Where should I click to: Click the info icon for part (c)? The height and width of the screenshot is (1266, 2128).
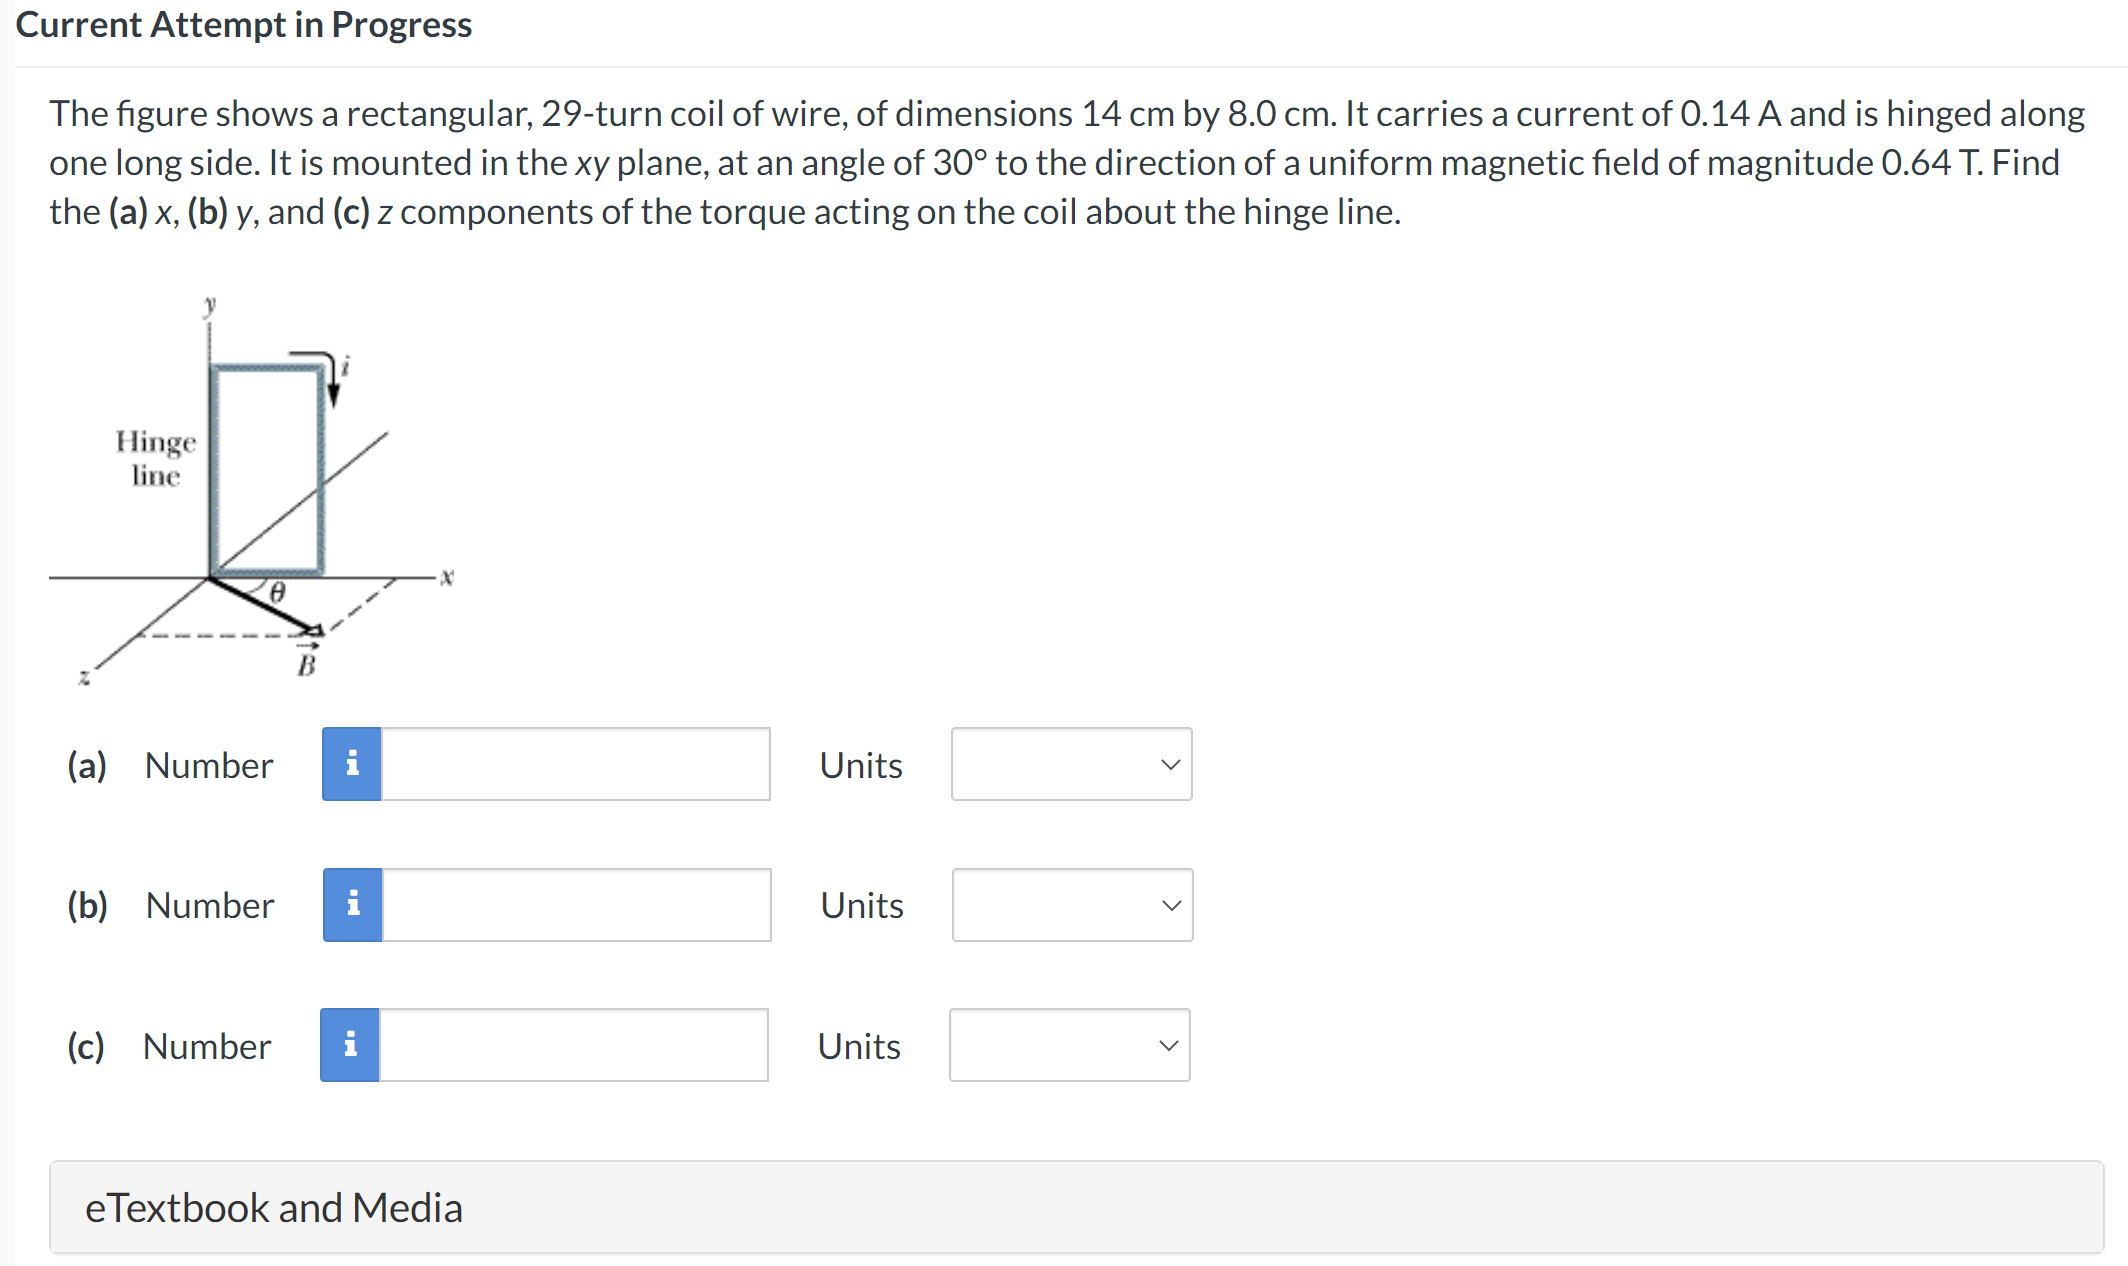point(350,1045)
